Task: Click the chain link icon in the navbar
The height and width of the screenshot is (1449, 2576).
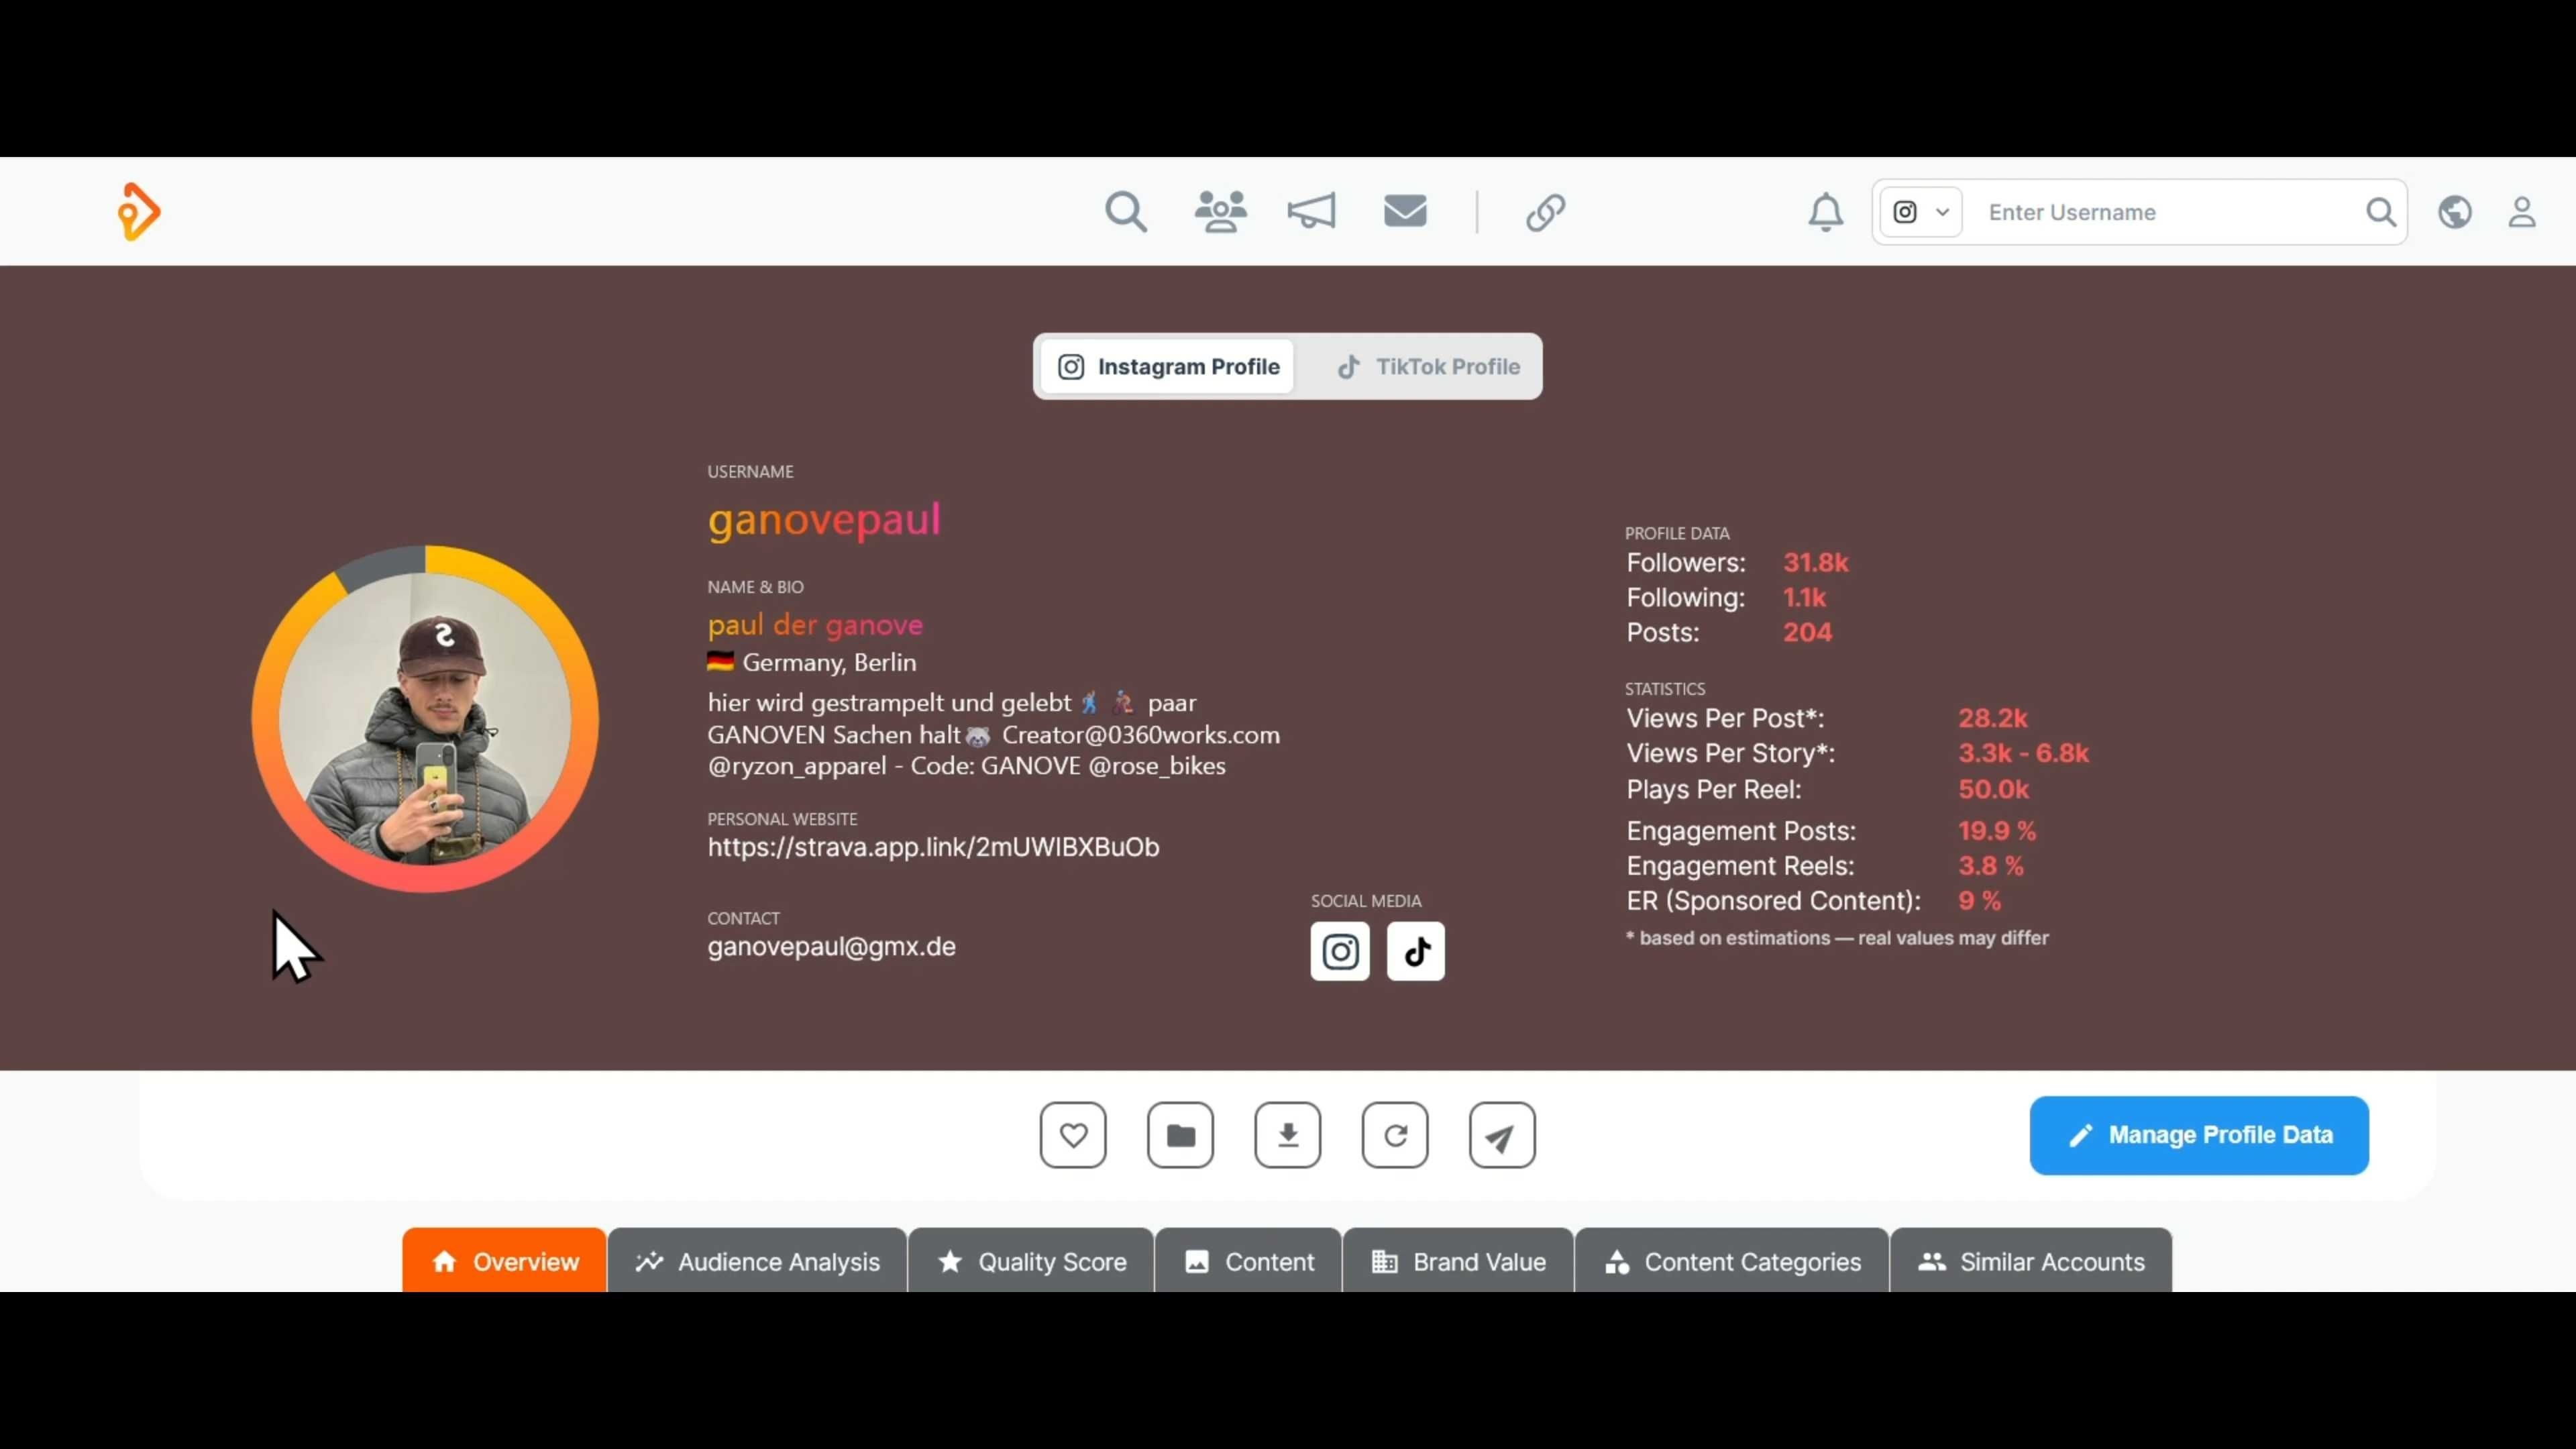Action: click(x=1545, y=212)
